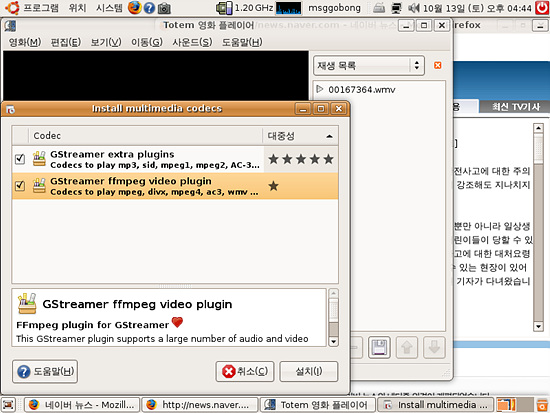The width and height of the screenshot is (550, 413).
Task: Click the 취소(C) cancel button
Action: (x=245, y=371)
